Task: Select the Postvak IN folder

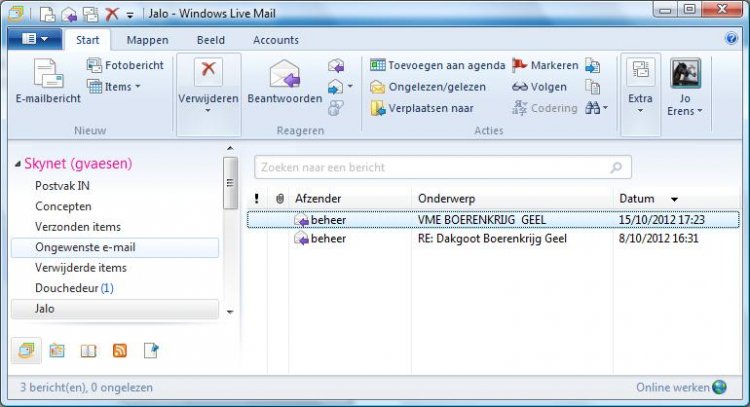Action: (62, 186)
